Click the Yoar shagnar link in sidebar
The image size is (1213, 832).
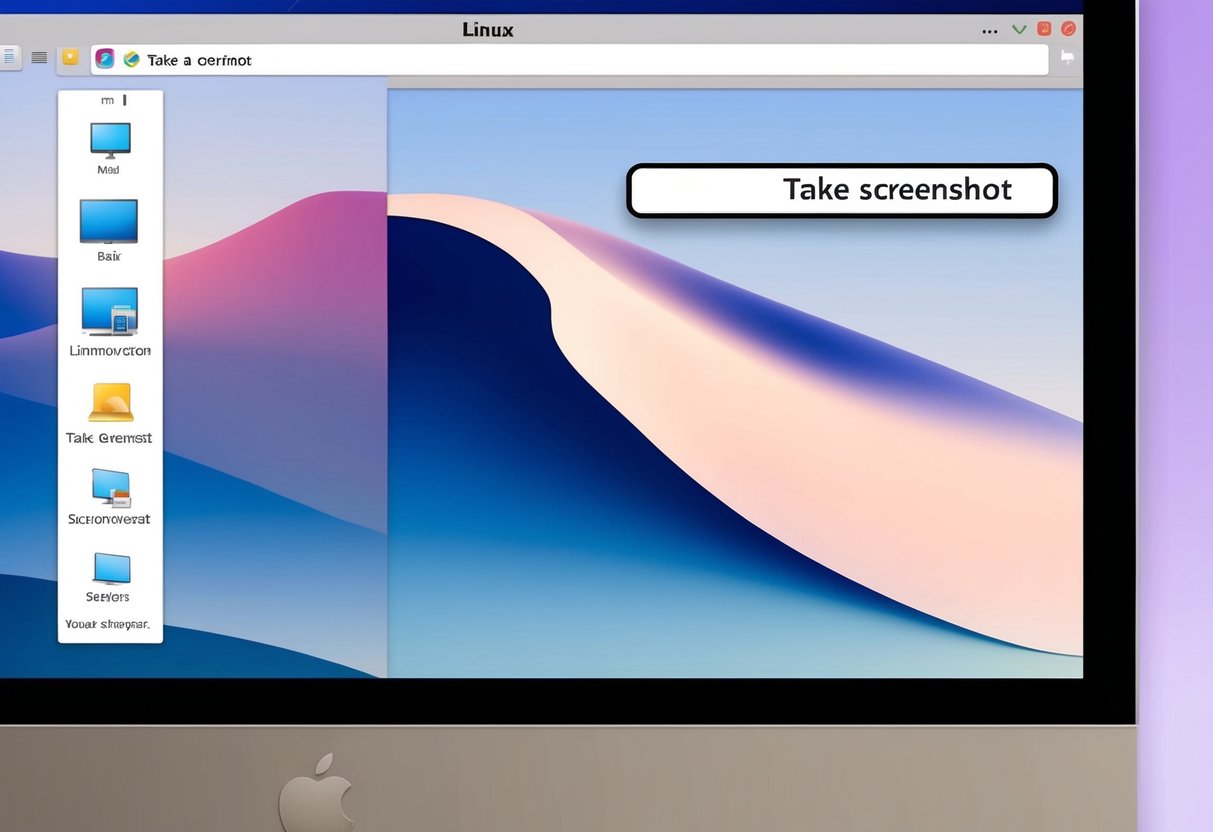coord(109,623)
